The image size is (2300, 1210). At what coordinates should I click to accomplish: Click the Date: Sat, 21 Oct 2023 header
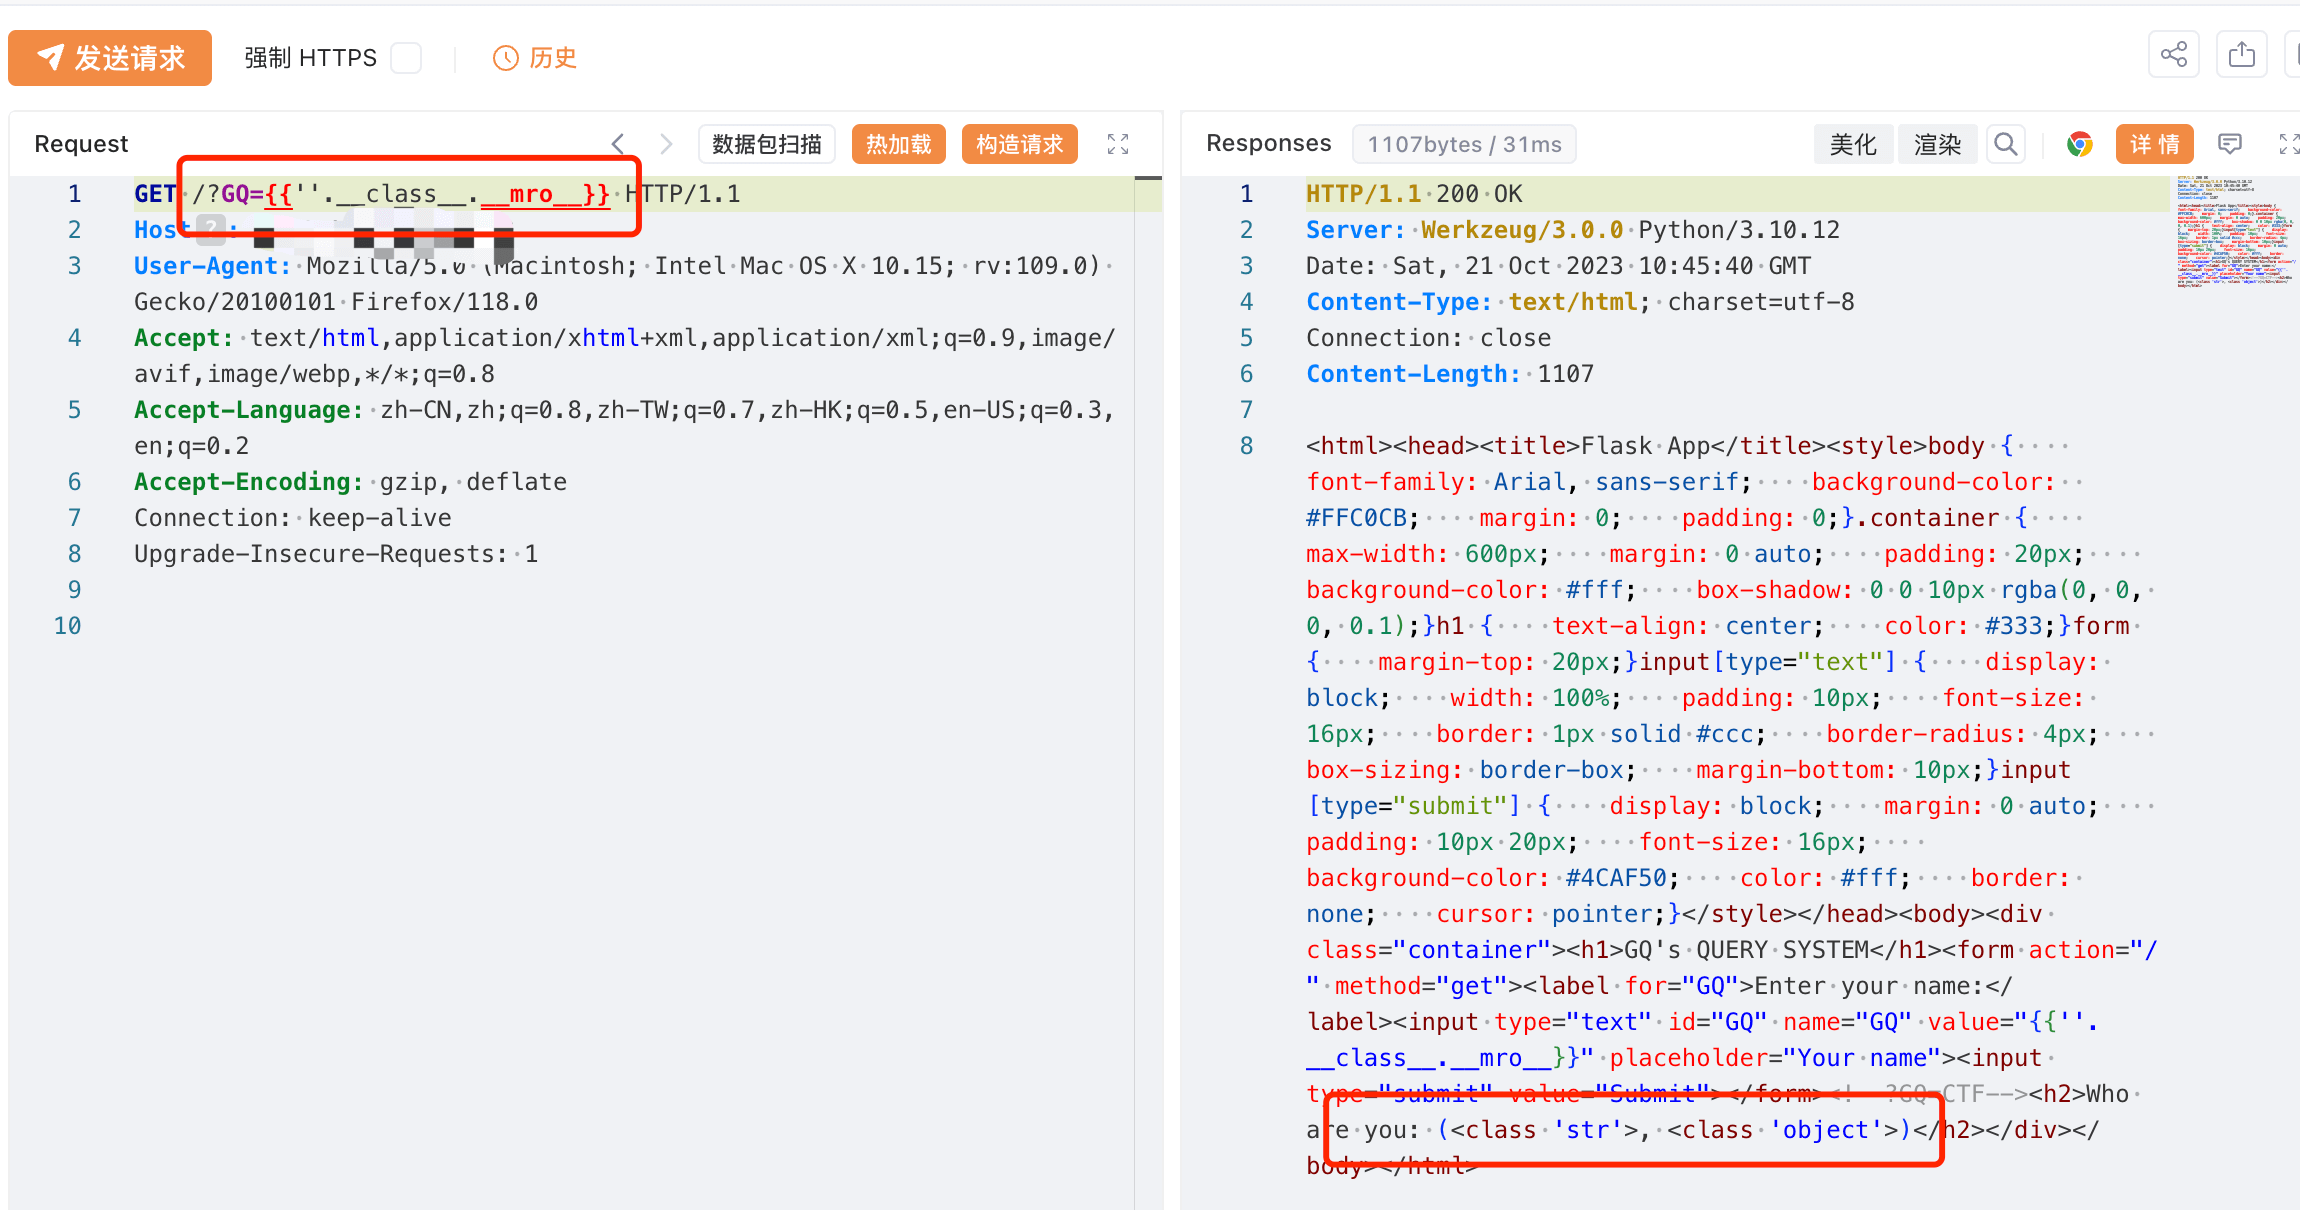(1558, 266)
